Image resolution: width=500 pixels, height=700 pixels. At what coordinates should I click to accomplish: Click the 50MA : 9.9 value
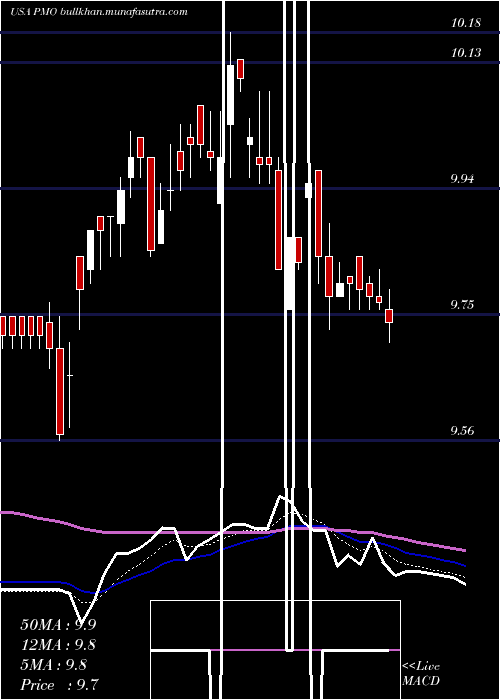(58, 625)
